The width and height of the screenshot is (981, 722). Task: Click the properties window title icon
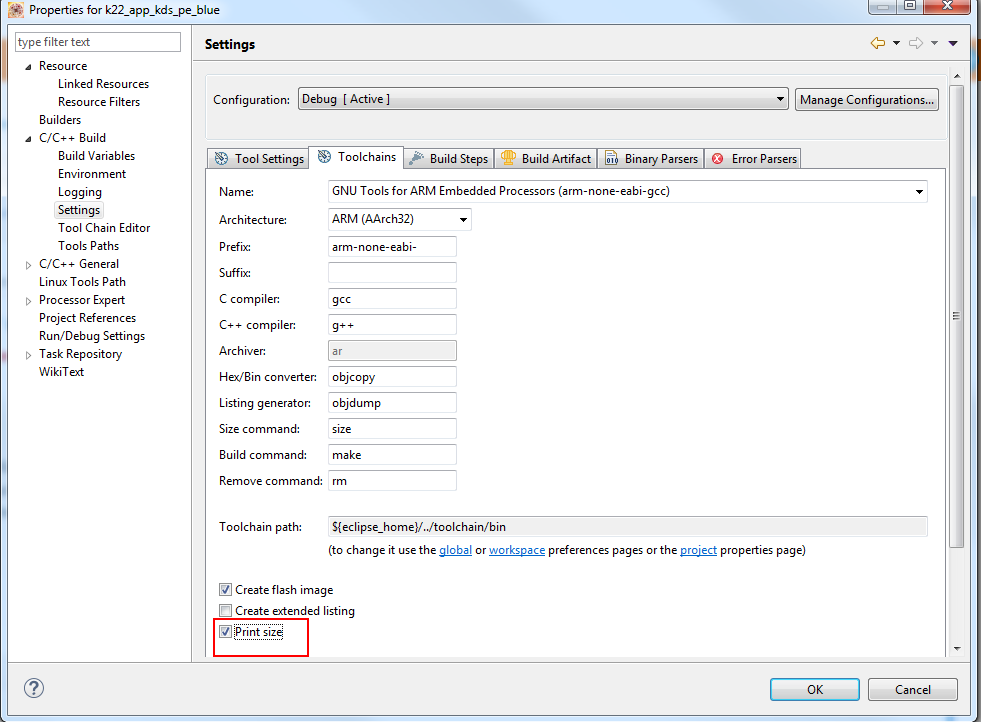pos(16,10)
